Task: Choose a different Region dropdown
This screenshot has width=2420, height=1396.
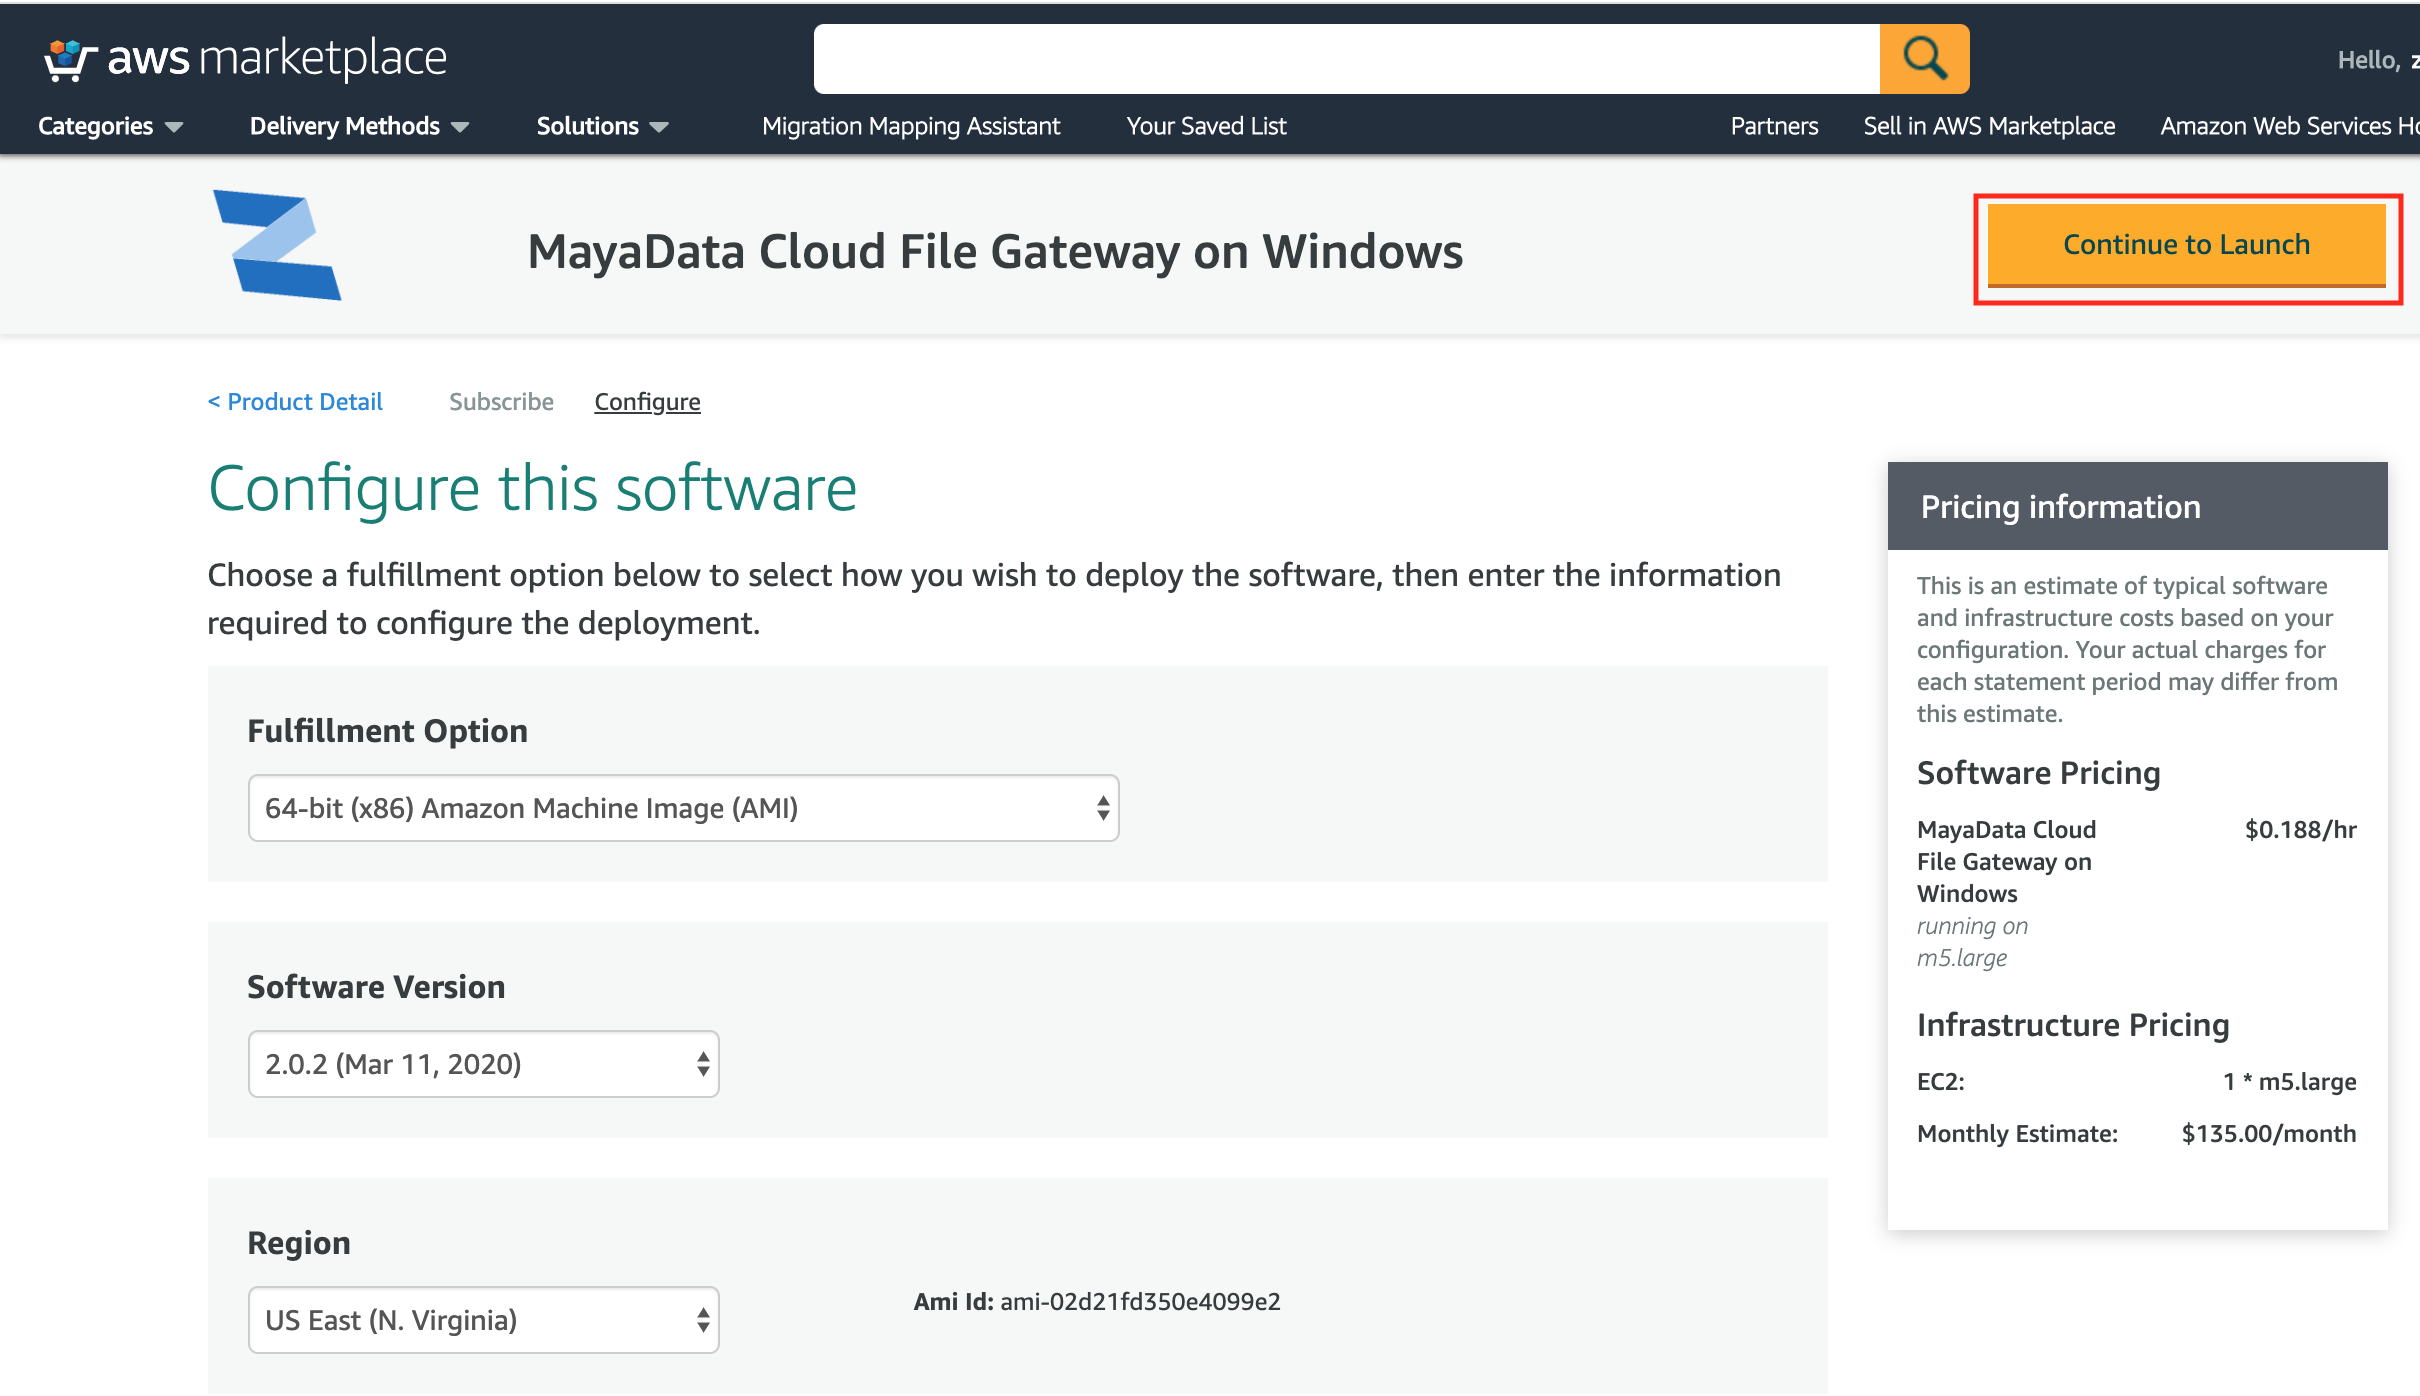Action: [483, 1320]
